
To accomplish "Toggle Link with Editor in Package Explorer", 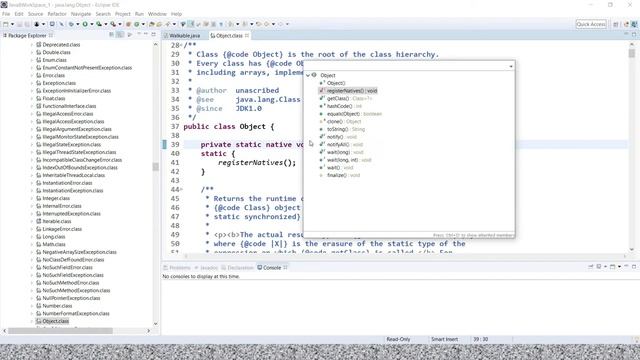I will (120, 35).
